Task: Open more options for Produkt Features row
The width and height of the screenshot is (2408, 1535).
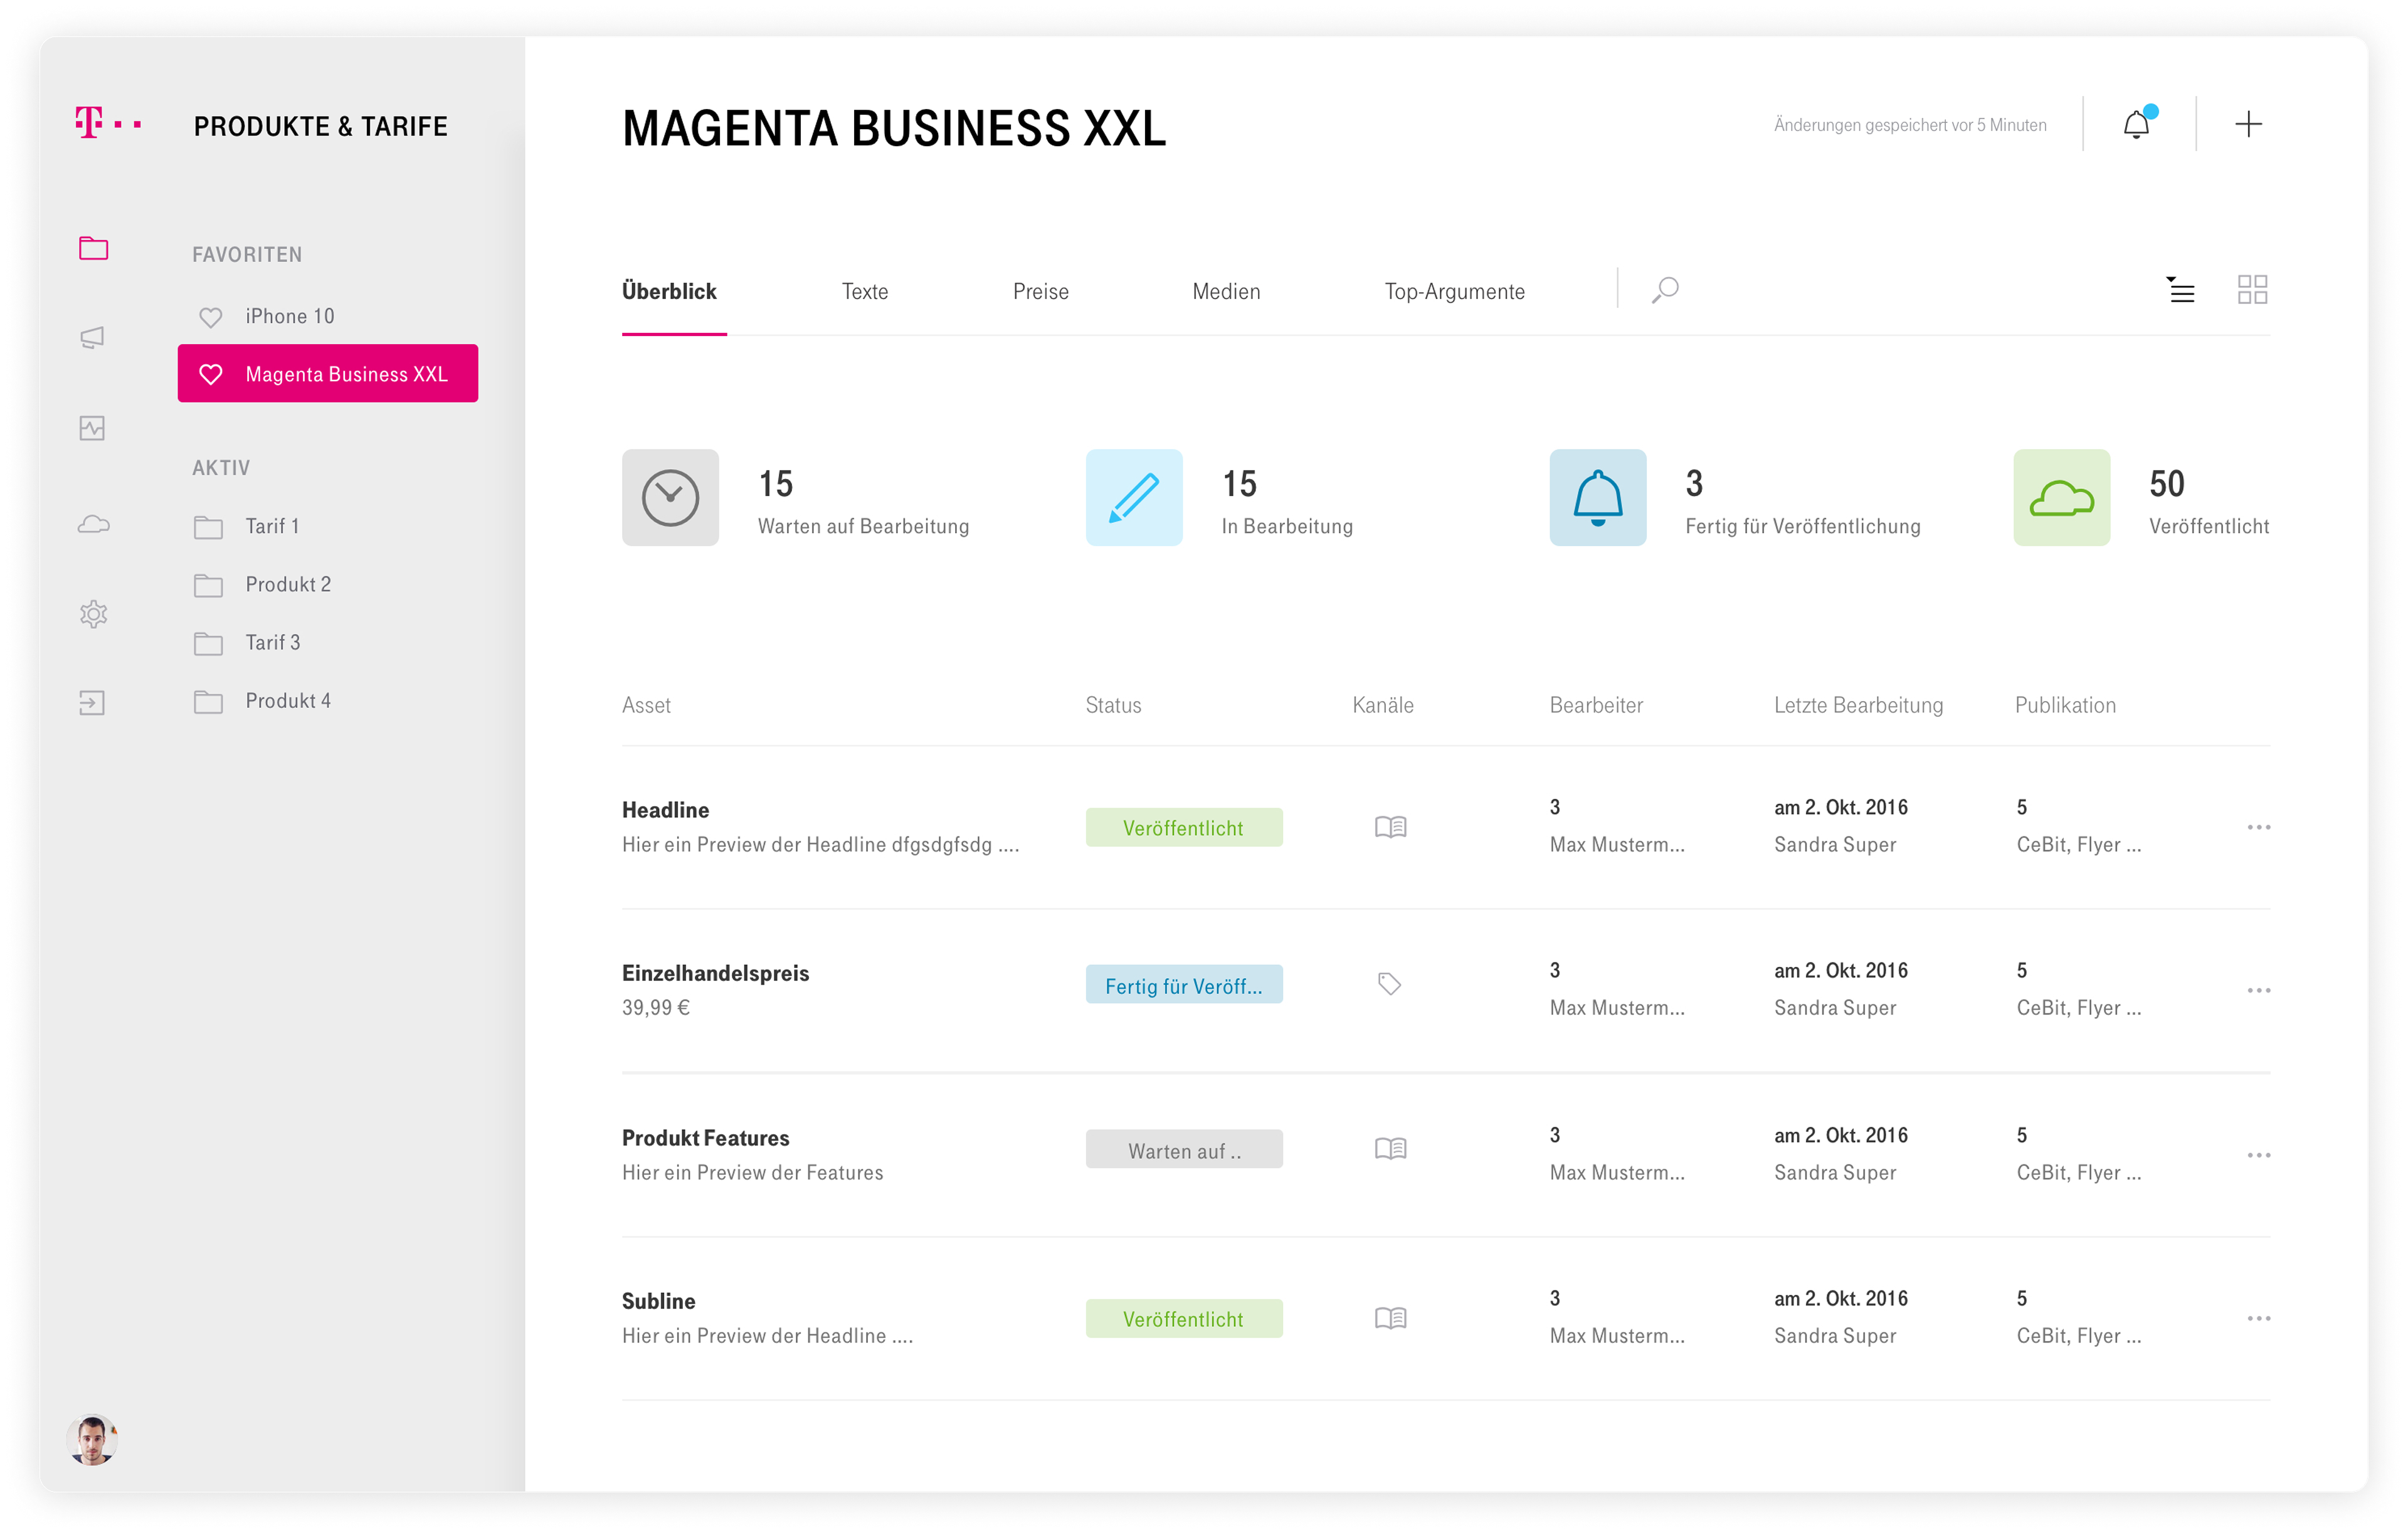Action: point(2258,1155)
